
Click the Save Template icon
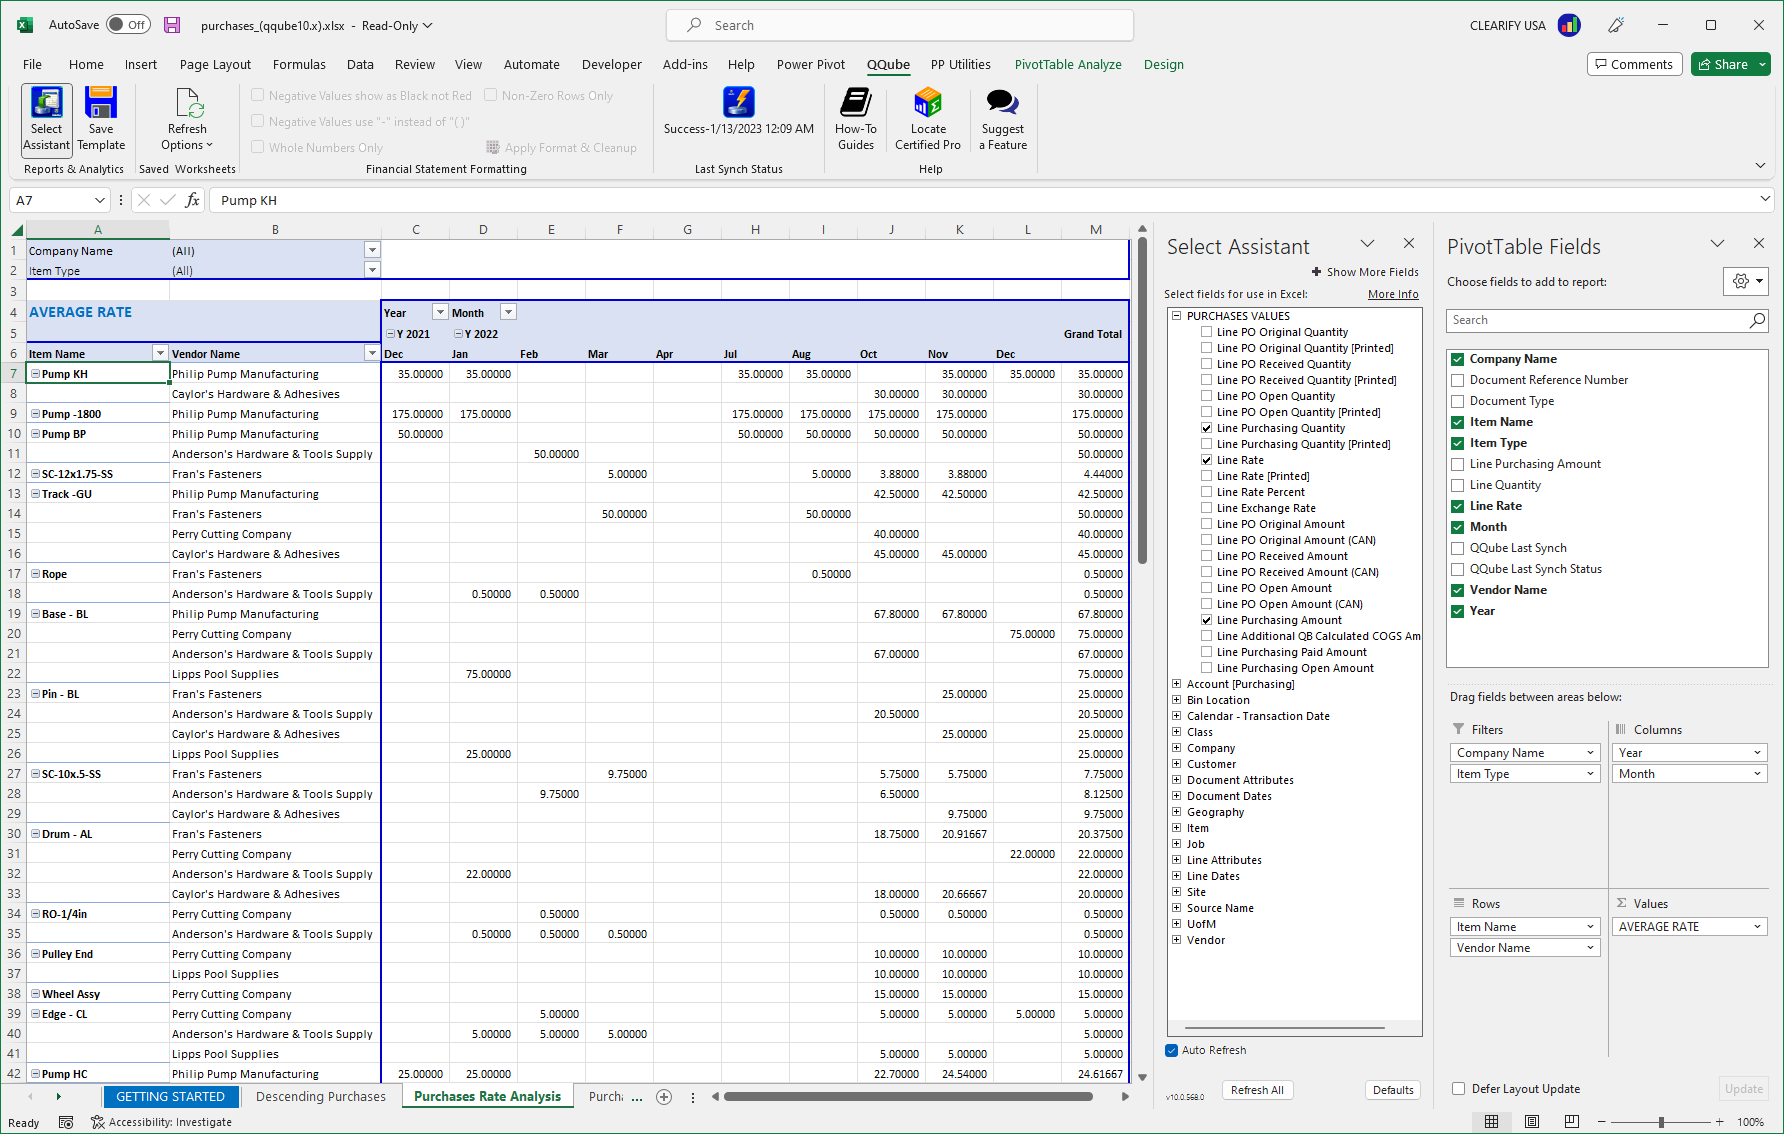point(101,118)
